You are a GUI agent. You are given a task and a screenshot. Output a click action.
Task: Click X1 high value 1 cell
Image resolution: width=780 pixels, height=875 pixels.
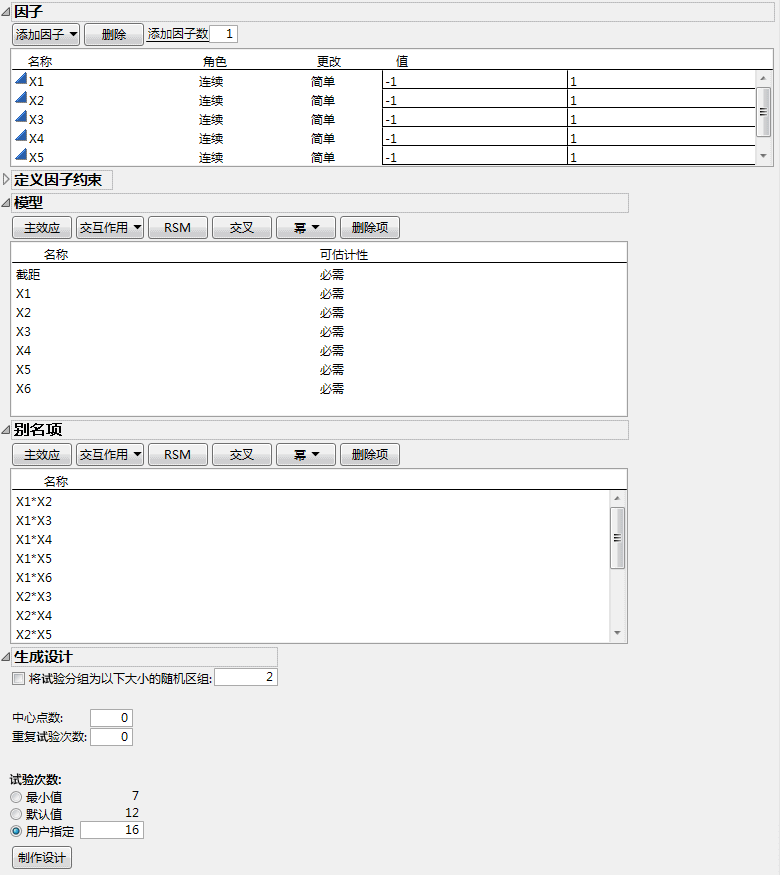click(x=662, y=81)
